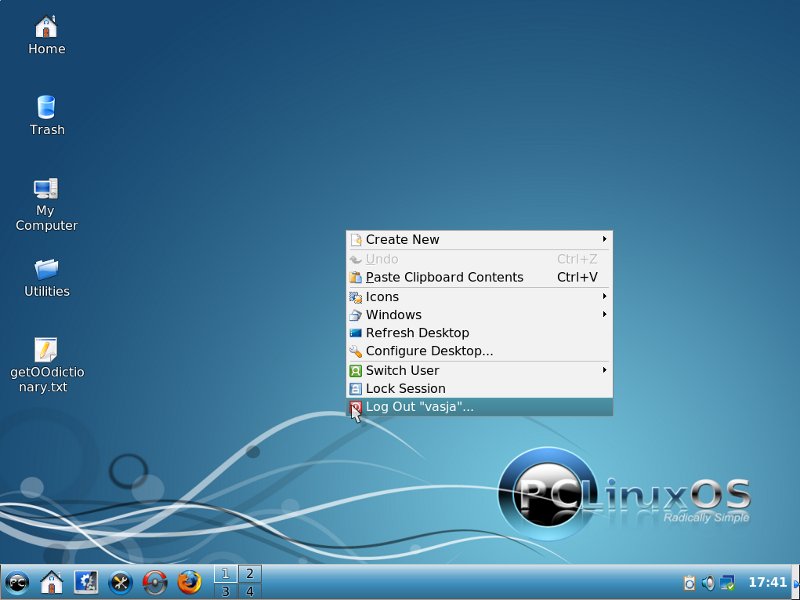
Task: Click the 17:41 panel clock
Action: coord(767,582)
